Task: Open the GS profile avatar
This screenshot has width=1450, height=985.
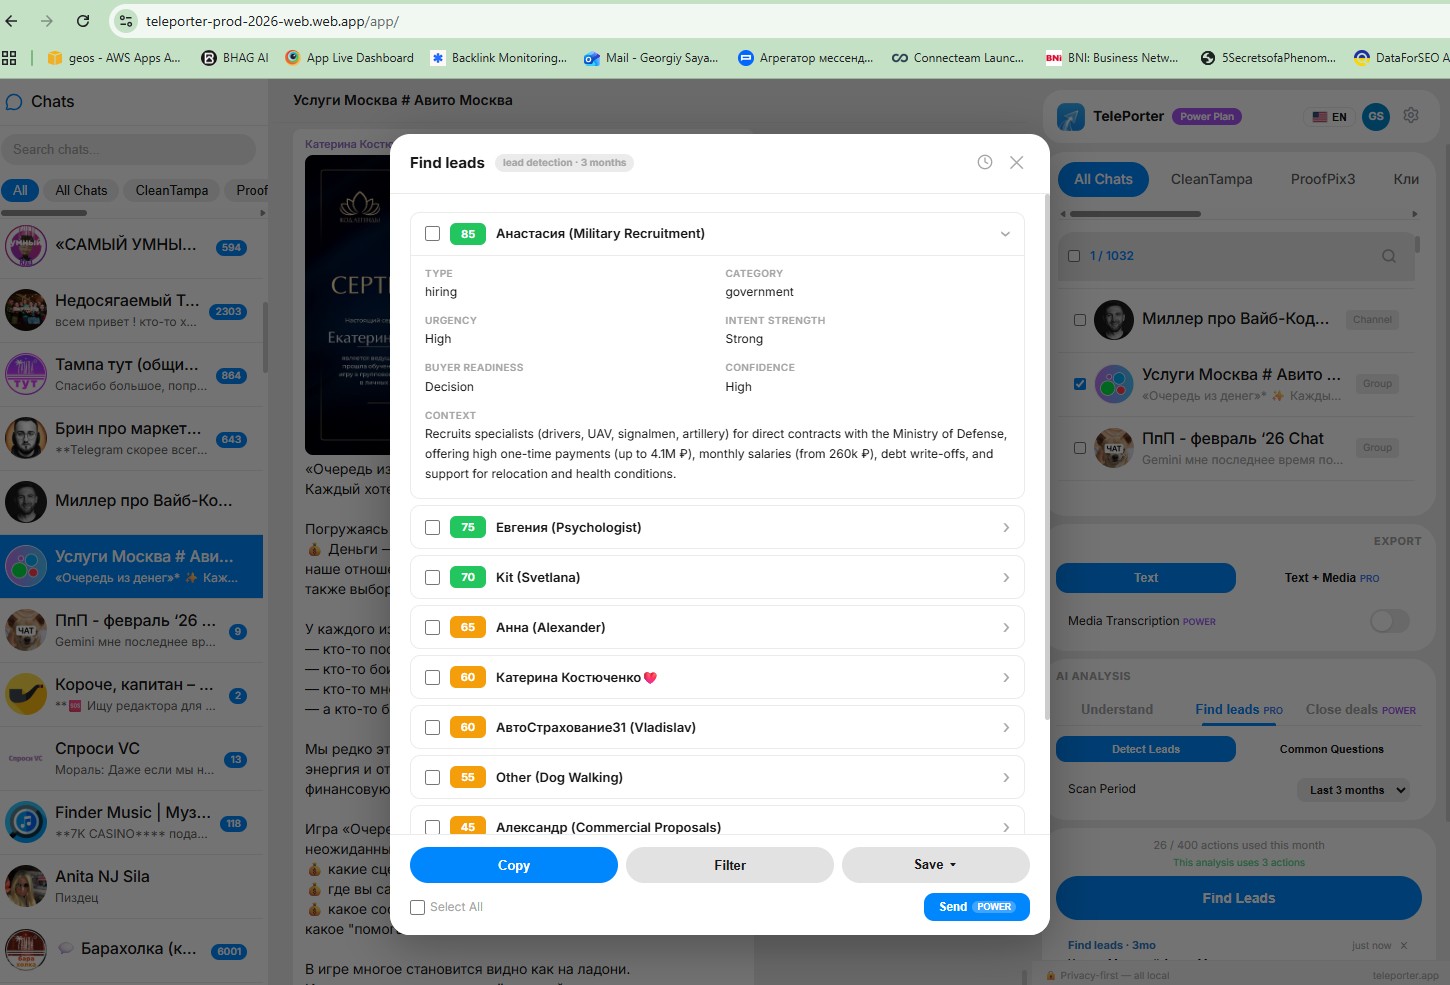Action: click(x=1376, y=116)
